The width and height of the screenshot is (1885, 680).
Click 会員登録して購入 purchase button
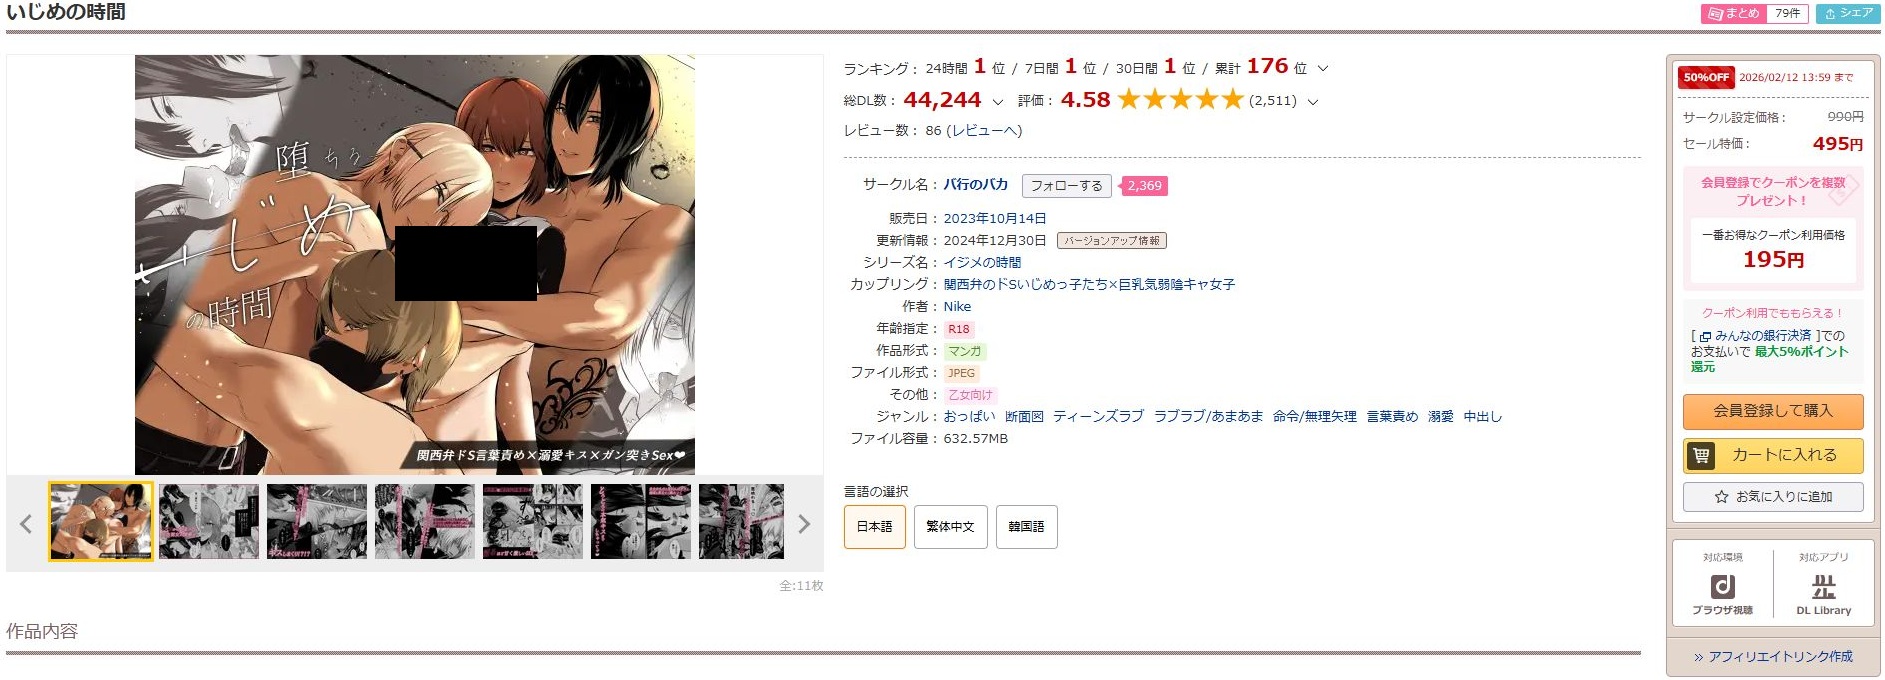[x=1772, y=411]
